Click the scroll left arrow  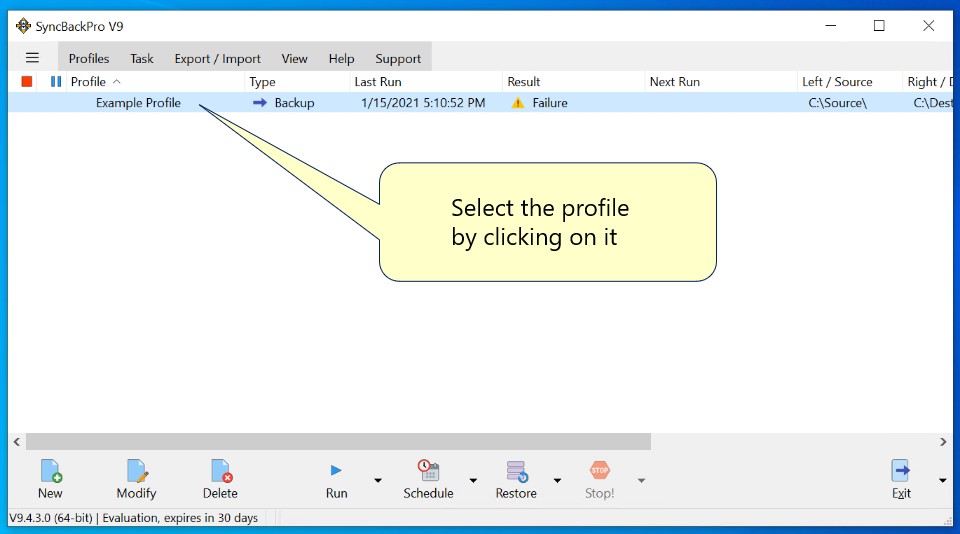pos(17,442)
